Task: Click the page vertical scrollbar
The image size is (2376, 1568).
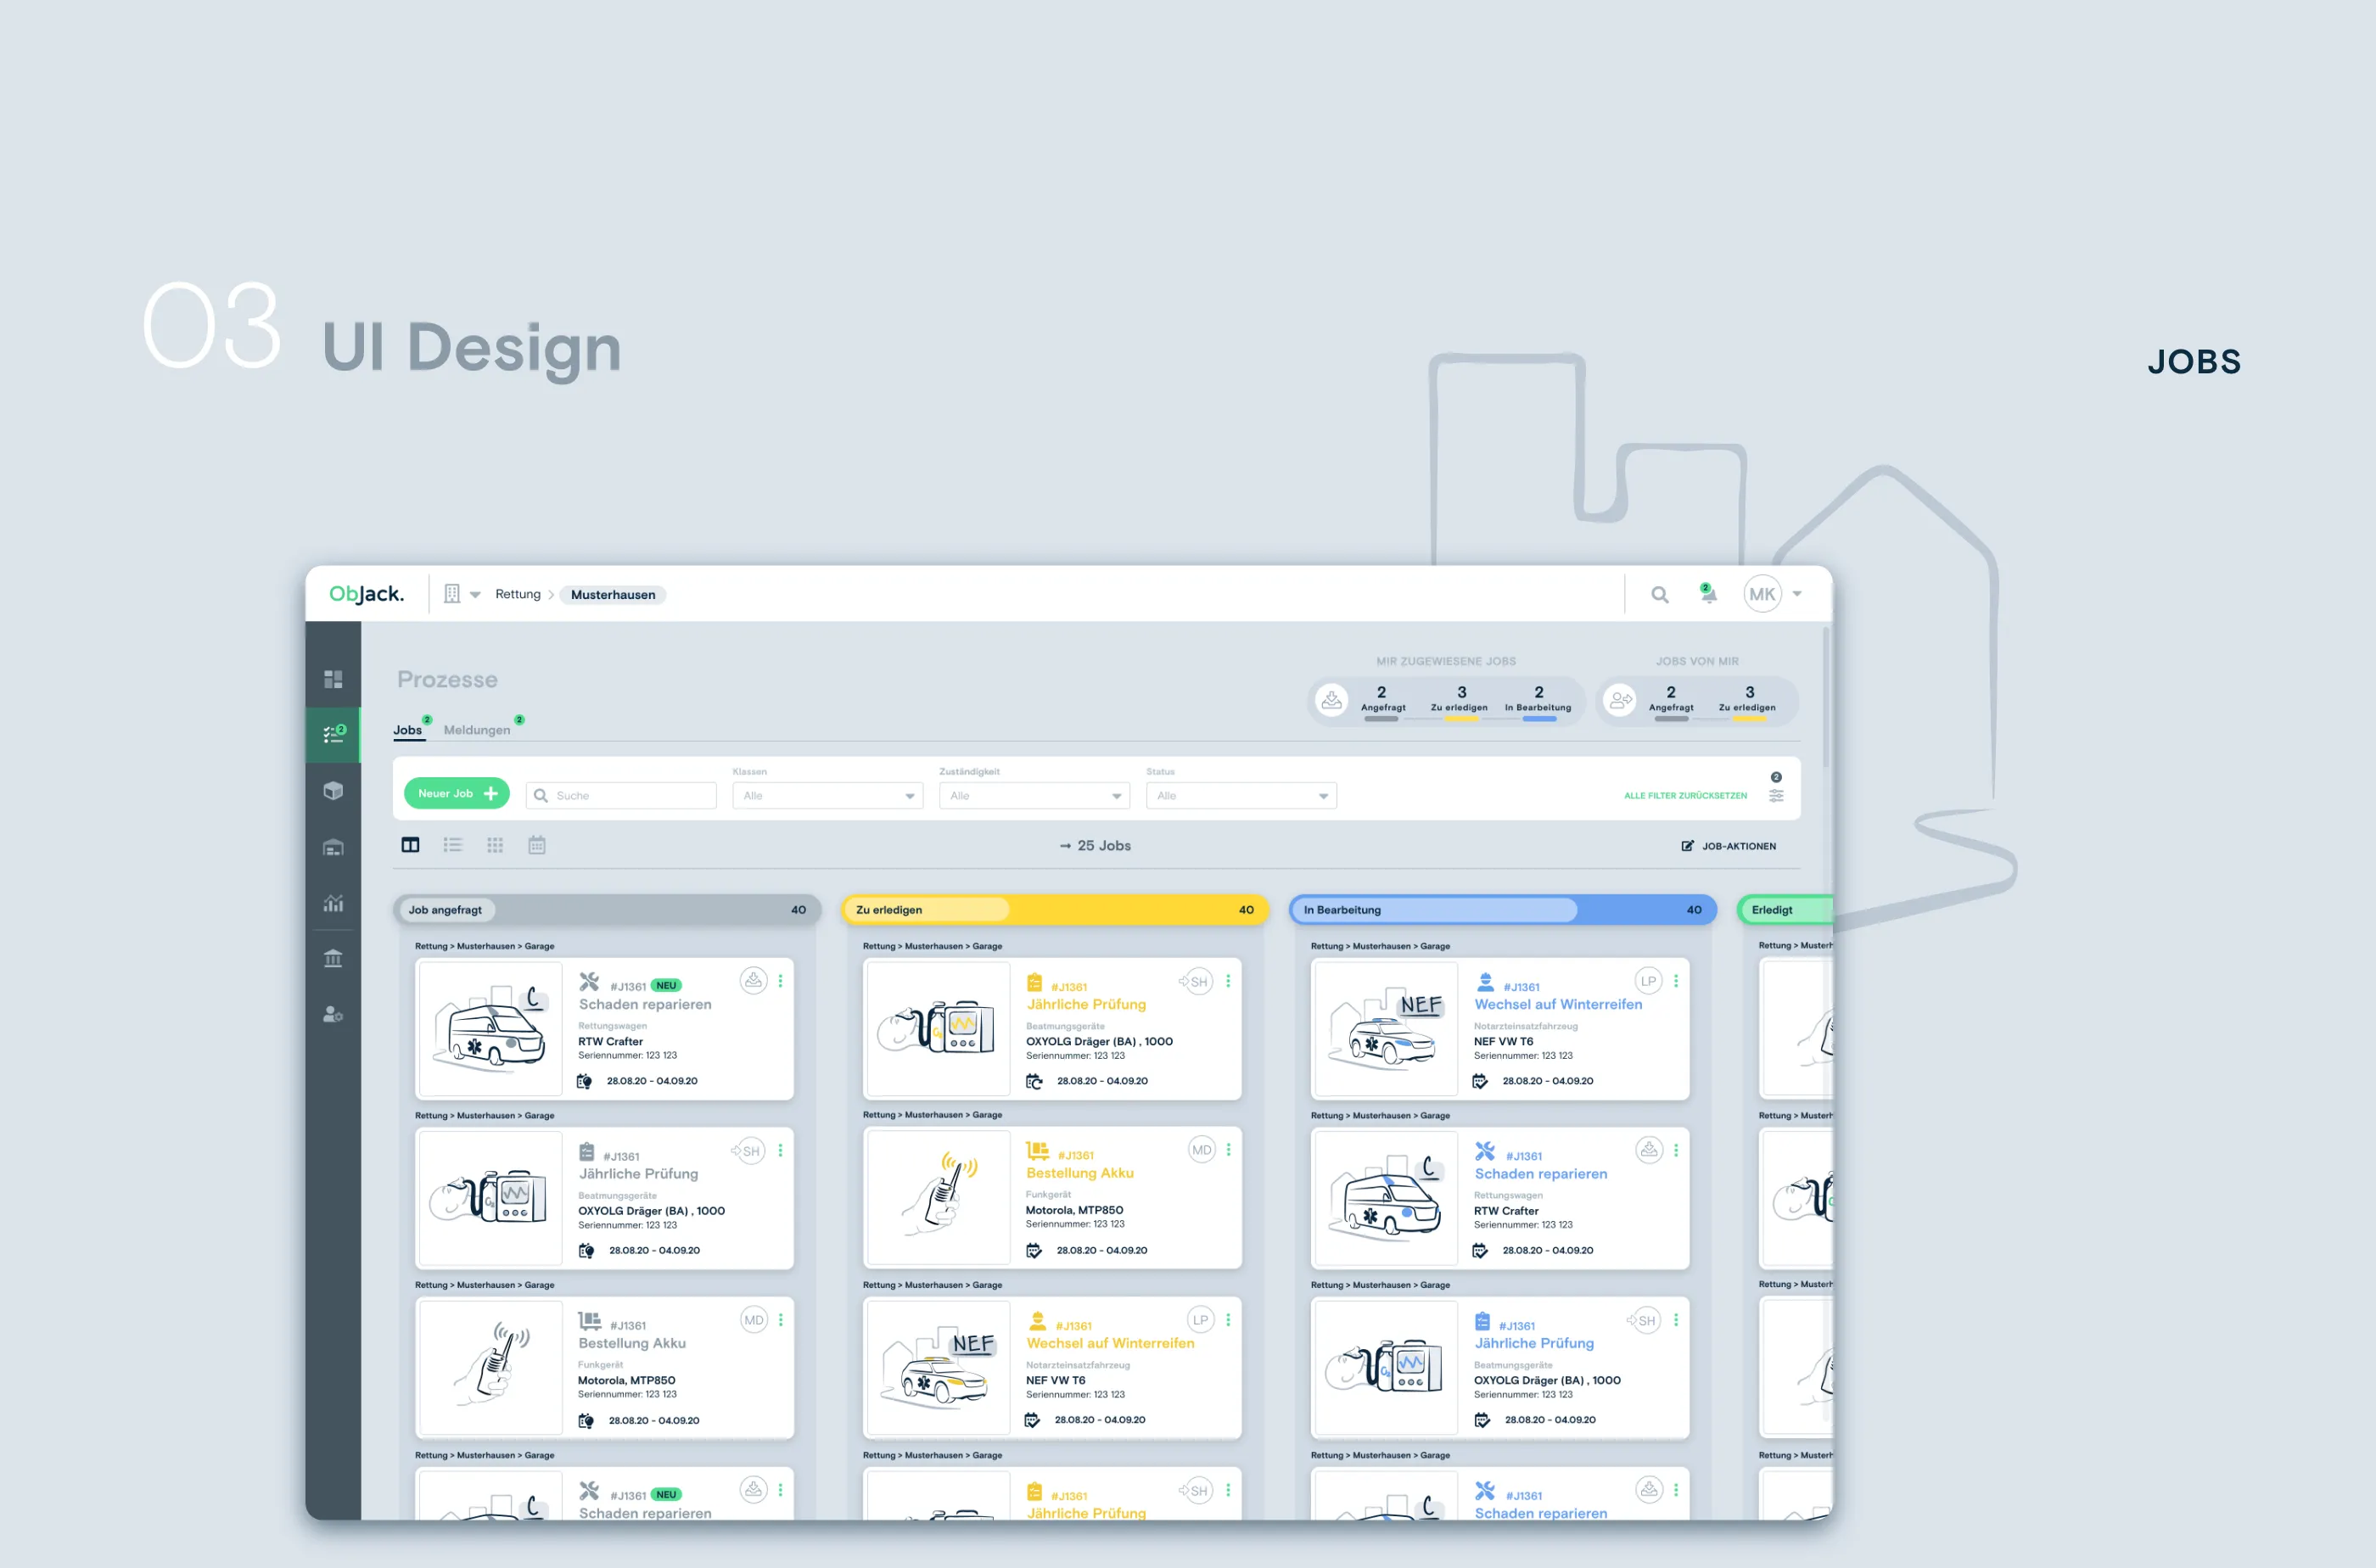Action: [1826, 700]
